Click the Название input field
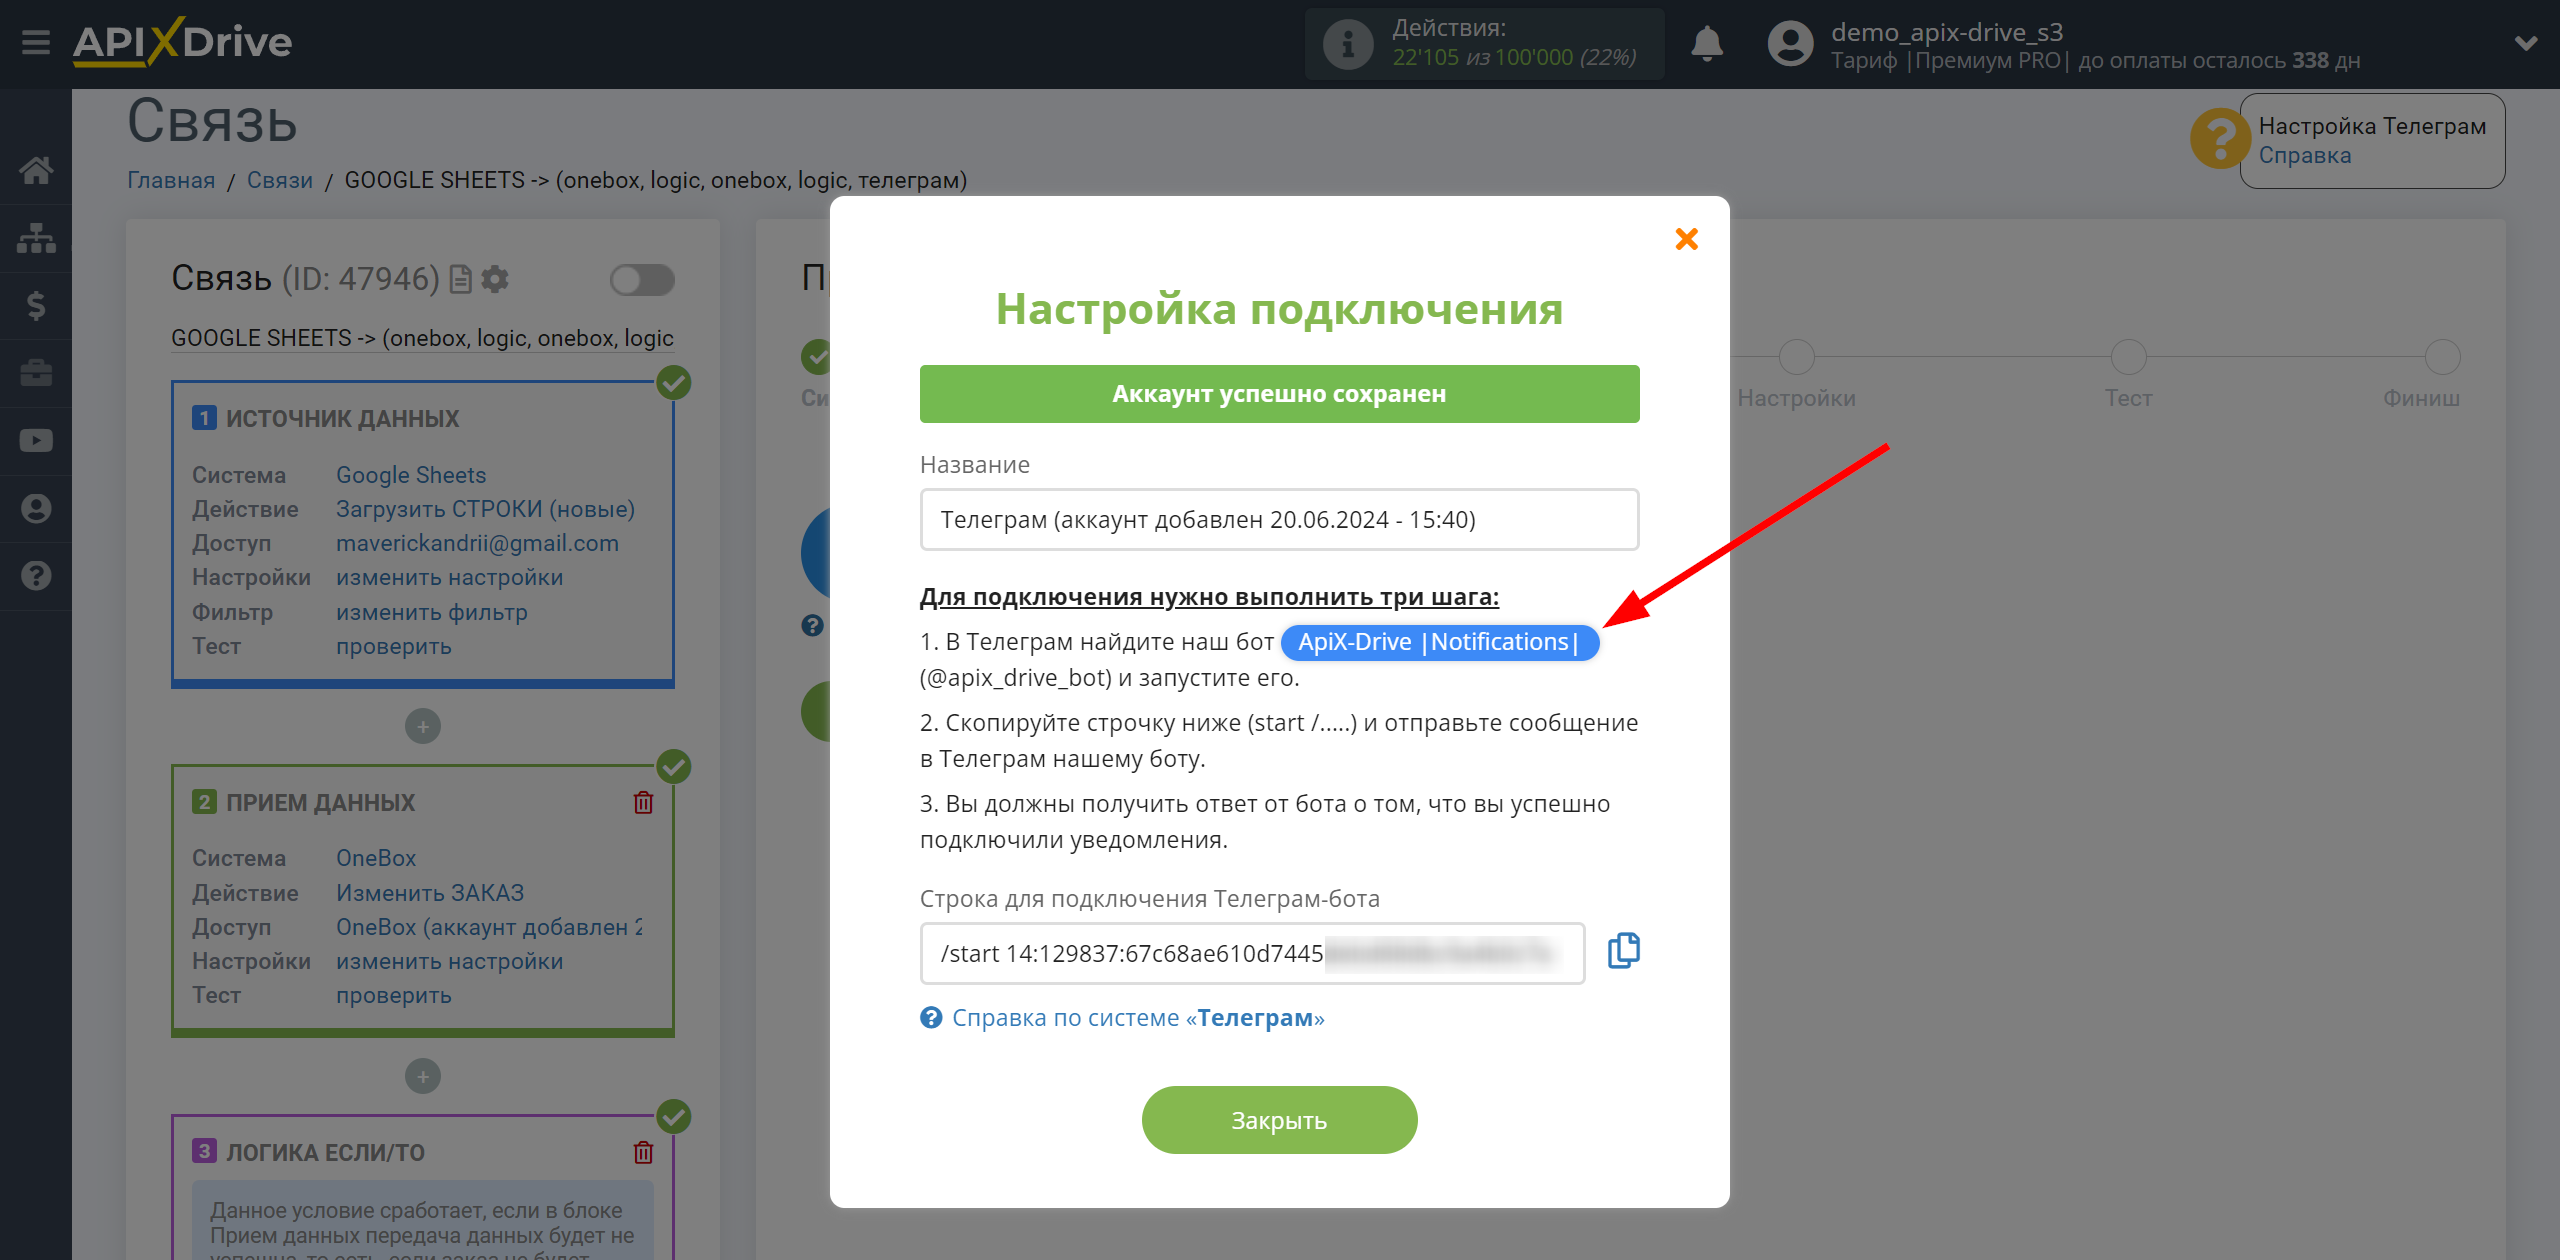Viewport: 2560px width, 1260px height. tap(1279, 520)
